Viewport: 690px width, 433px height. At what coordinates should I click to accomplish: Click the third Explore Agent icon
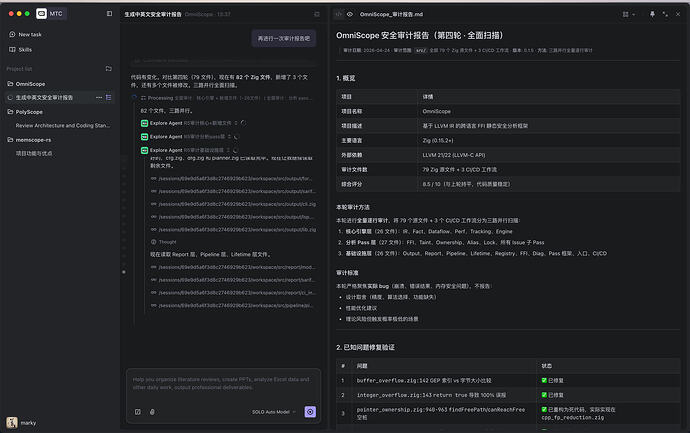144,150
